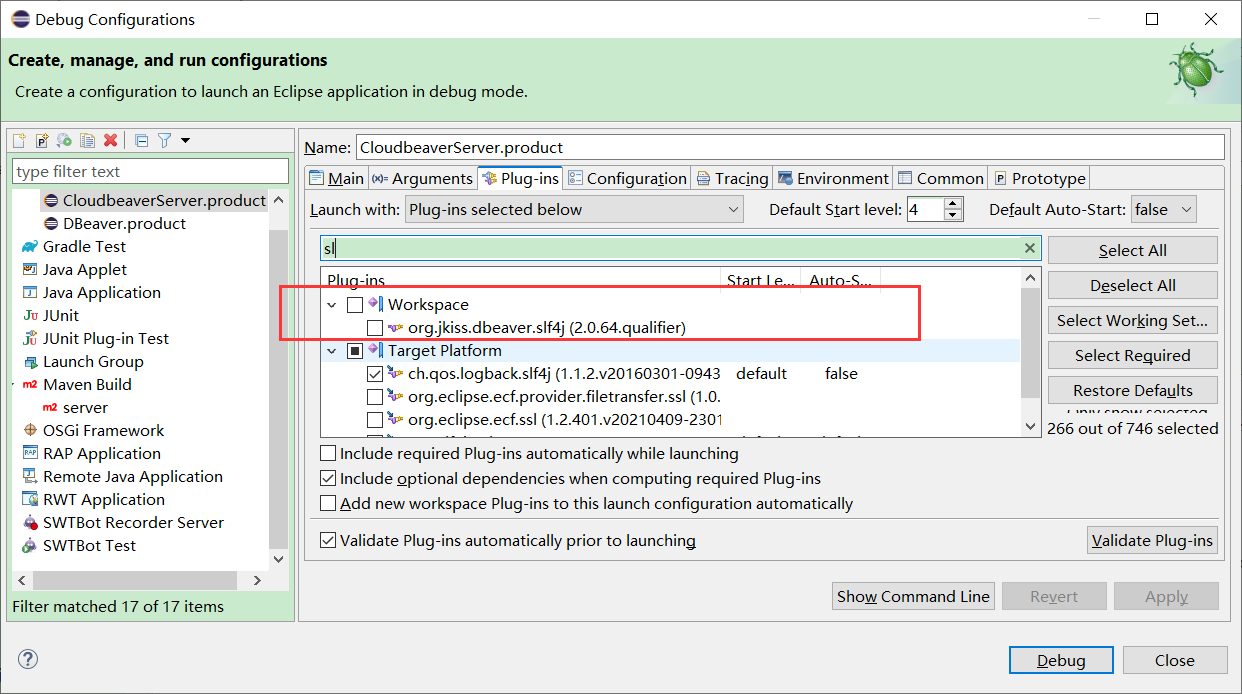Check org.eclipse.ecf.provider.filetransfer.ssl checkbox

[x=375, y=396]
